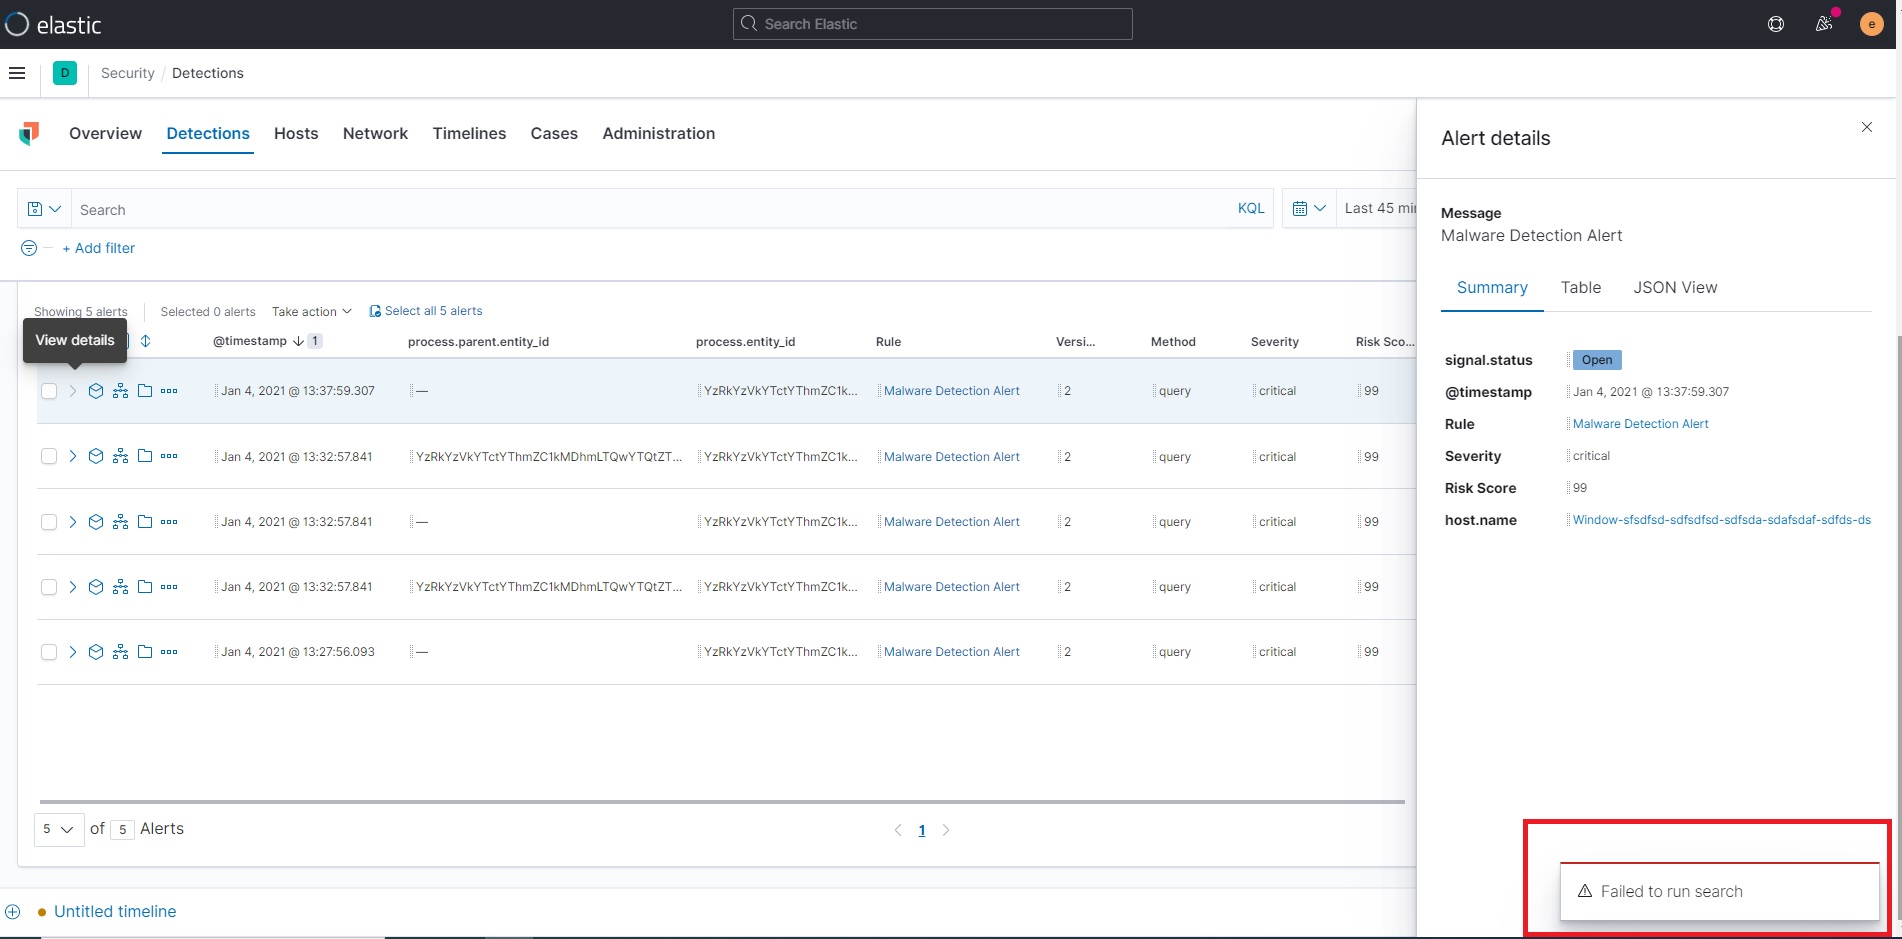This screenshot has width=1902, height=939.
Task: Open the newsfeed party popper icon
Action: pyautogui.click(x=1823, y=24)
